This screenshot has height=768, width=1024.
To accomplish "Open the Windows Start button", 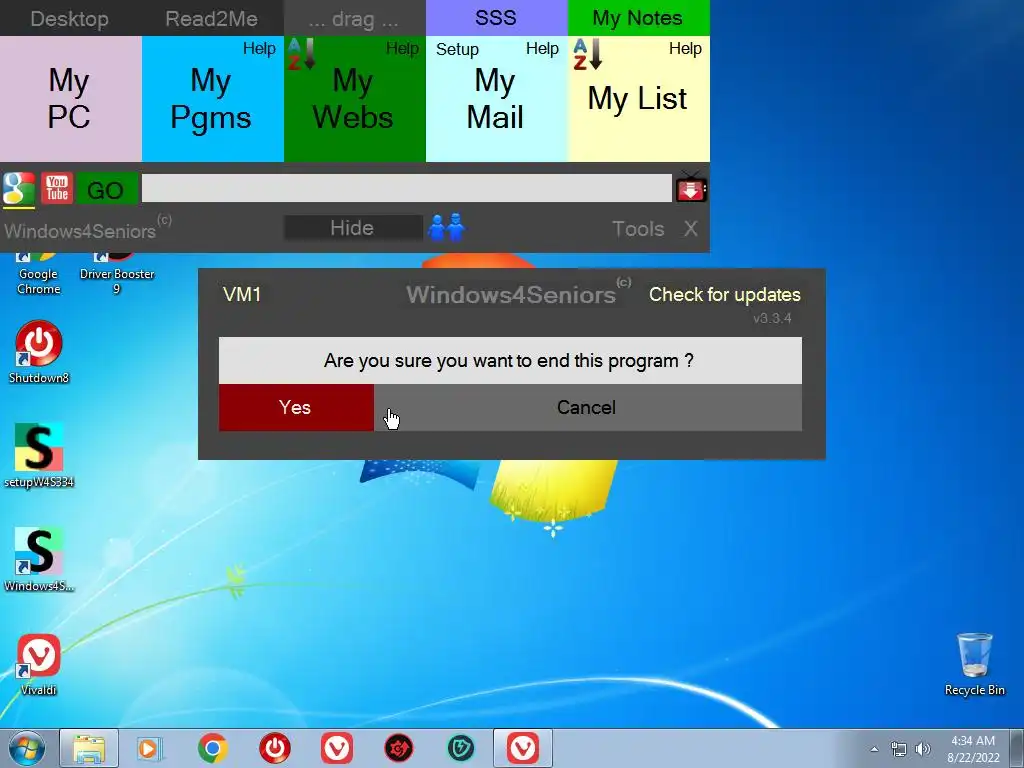I will click(x=27, y=748).
